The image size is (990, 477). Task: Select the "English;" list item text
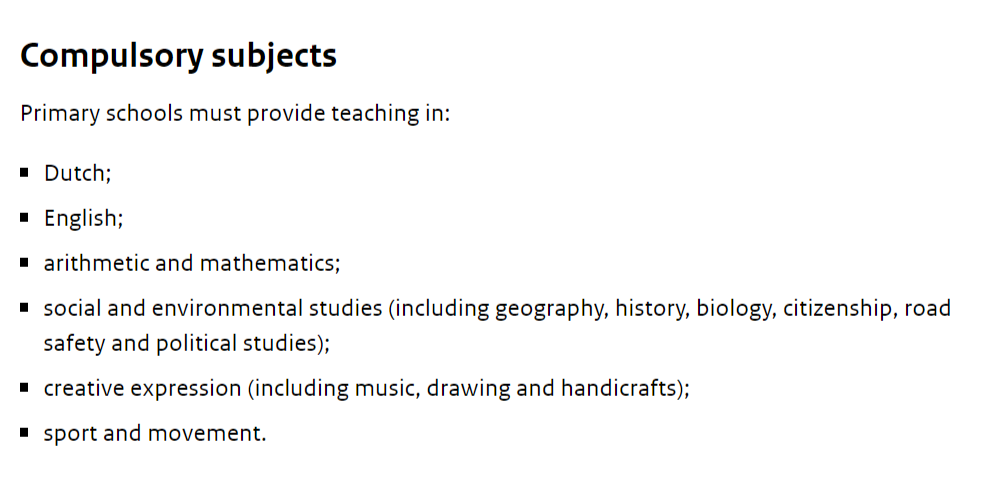[83, 218]
